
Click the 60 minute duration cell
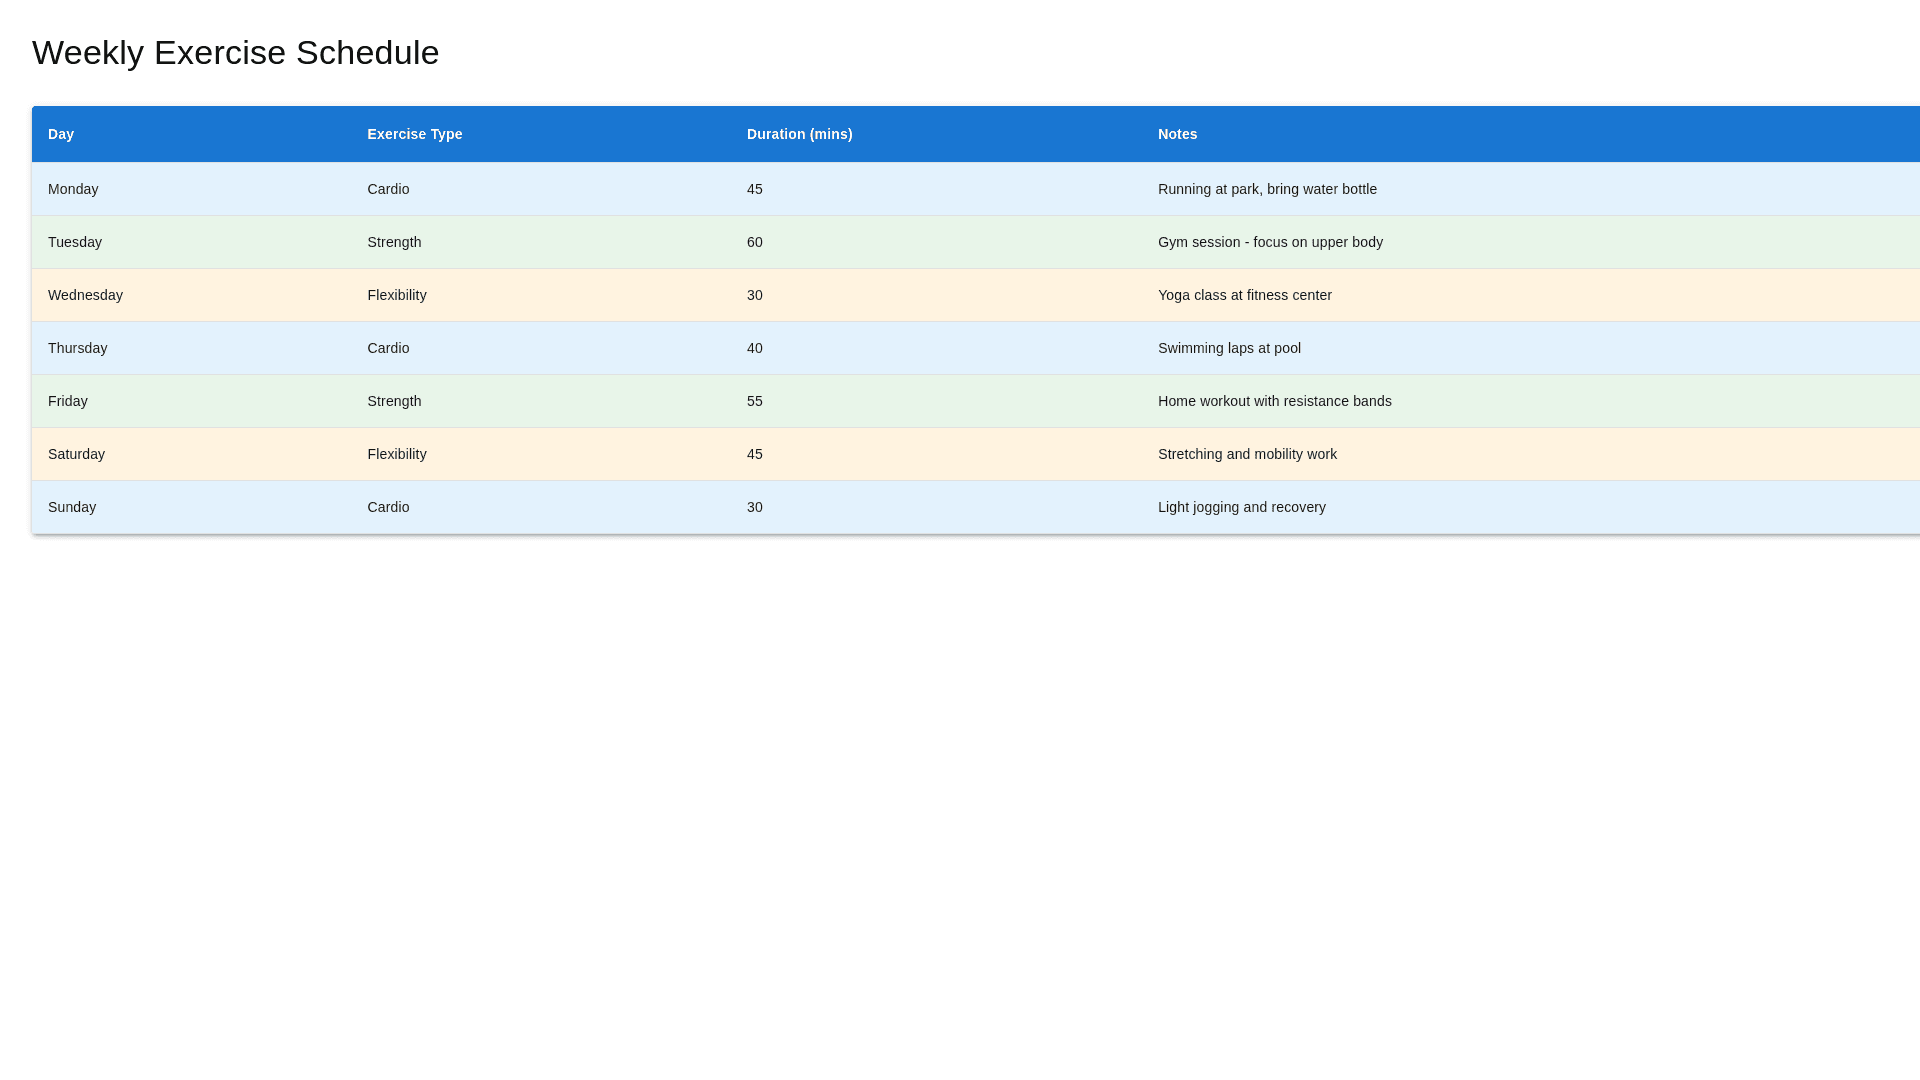[x=755, y=242]
